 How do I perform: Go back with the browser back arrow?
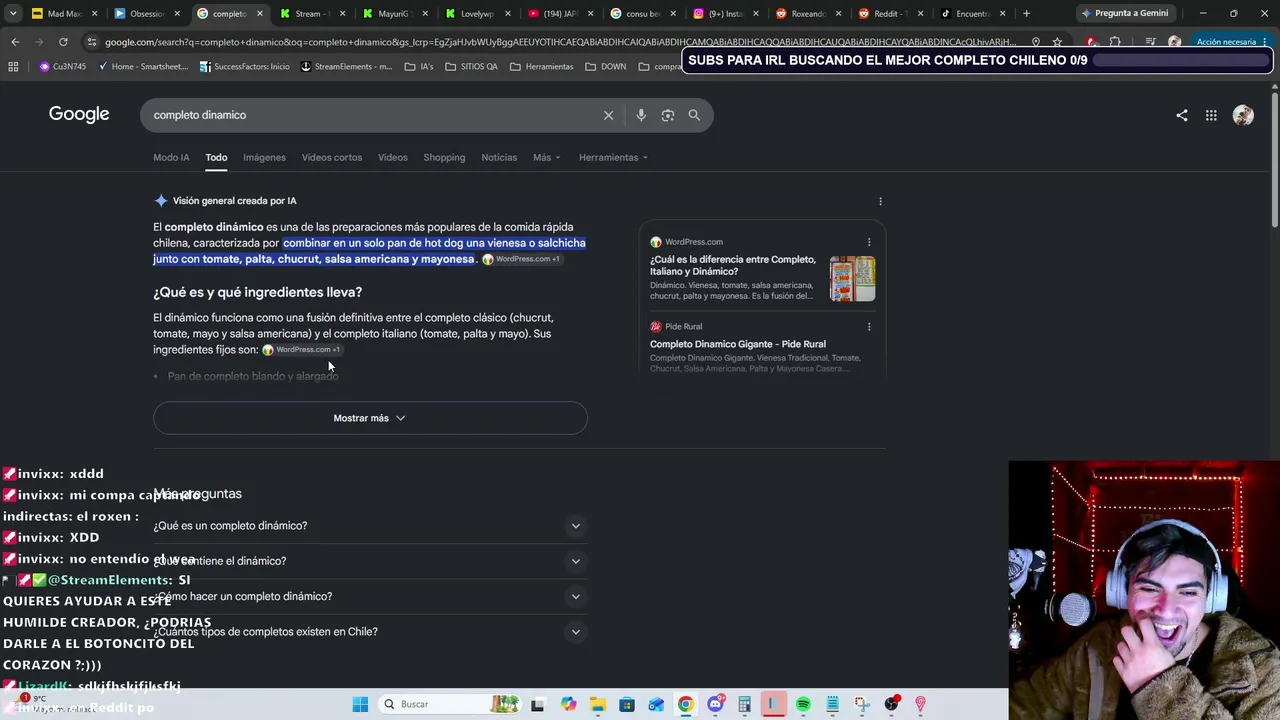point(15,42)
